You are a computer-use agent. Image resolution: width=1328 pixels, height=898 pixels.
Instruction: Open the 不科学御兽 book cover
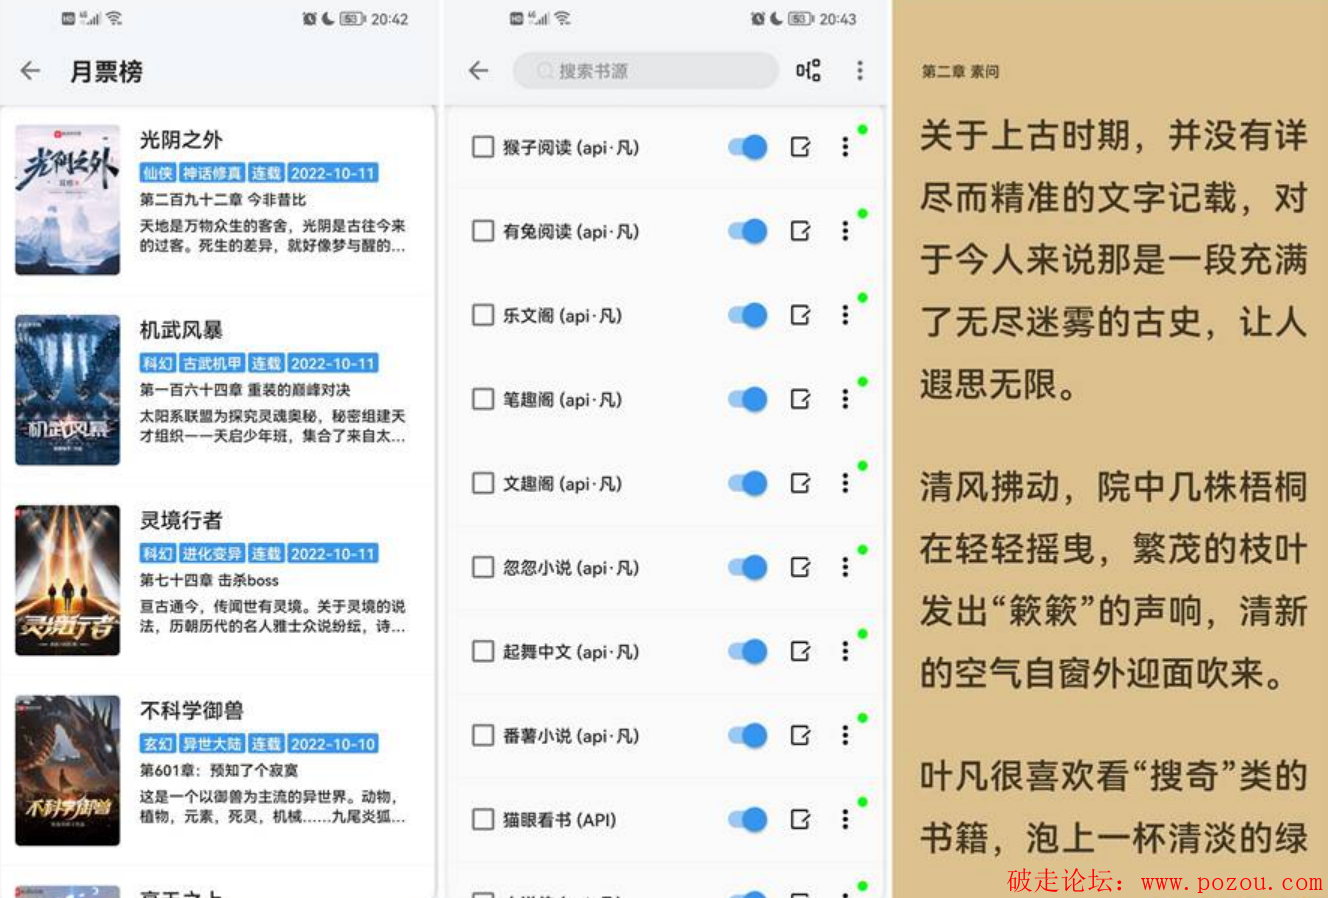point(67,770)
